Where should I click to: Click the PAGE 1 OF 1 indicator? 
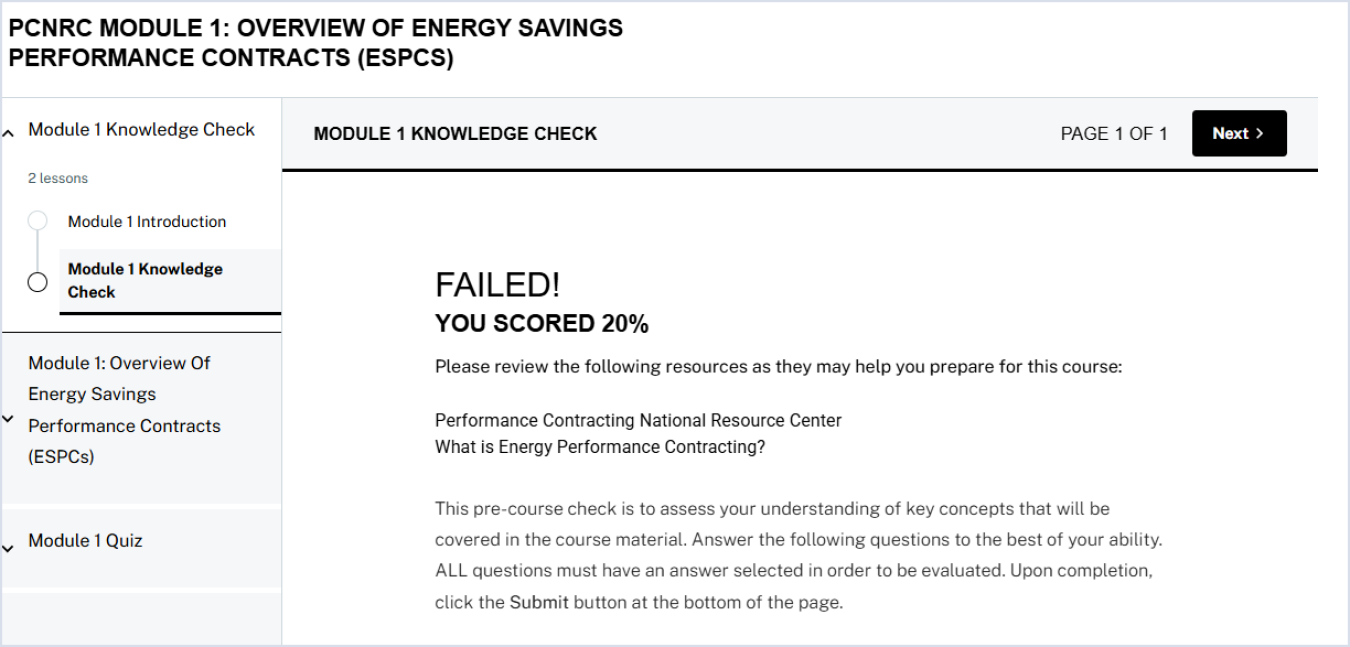pos(1114,134)
